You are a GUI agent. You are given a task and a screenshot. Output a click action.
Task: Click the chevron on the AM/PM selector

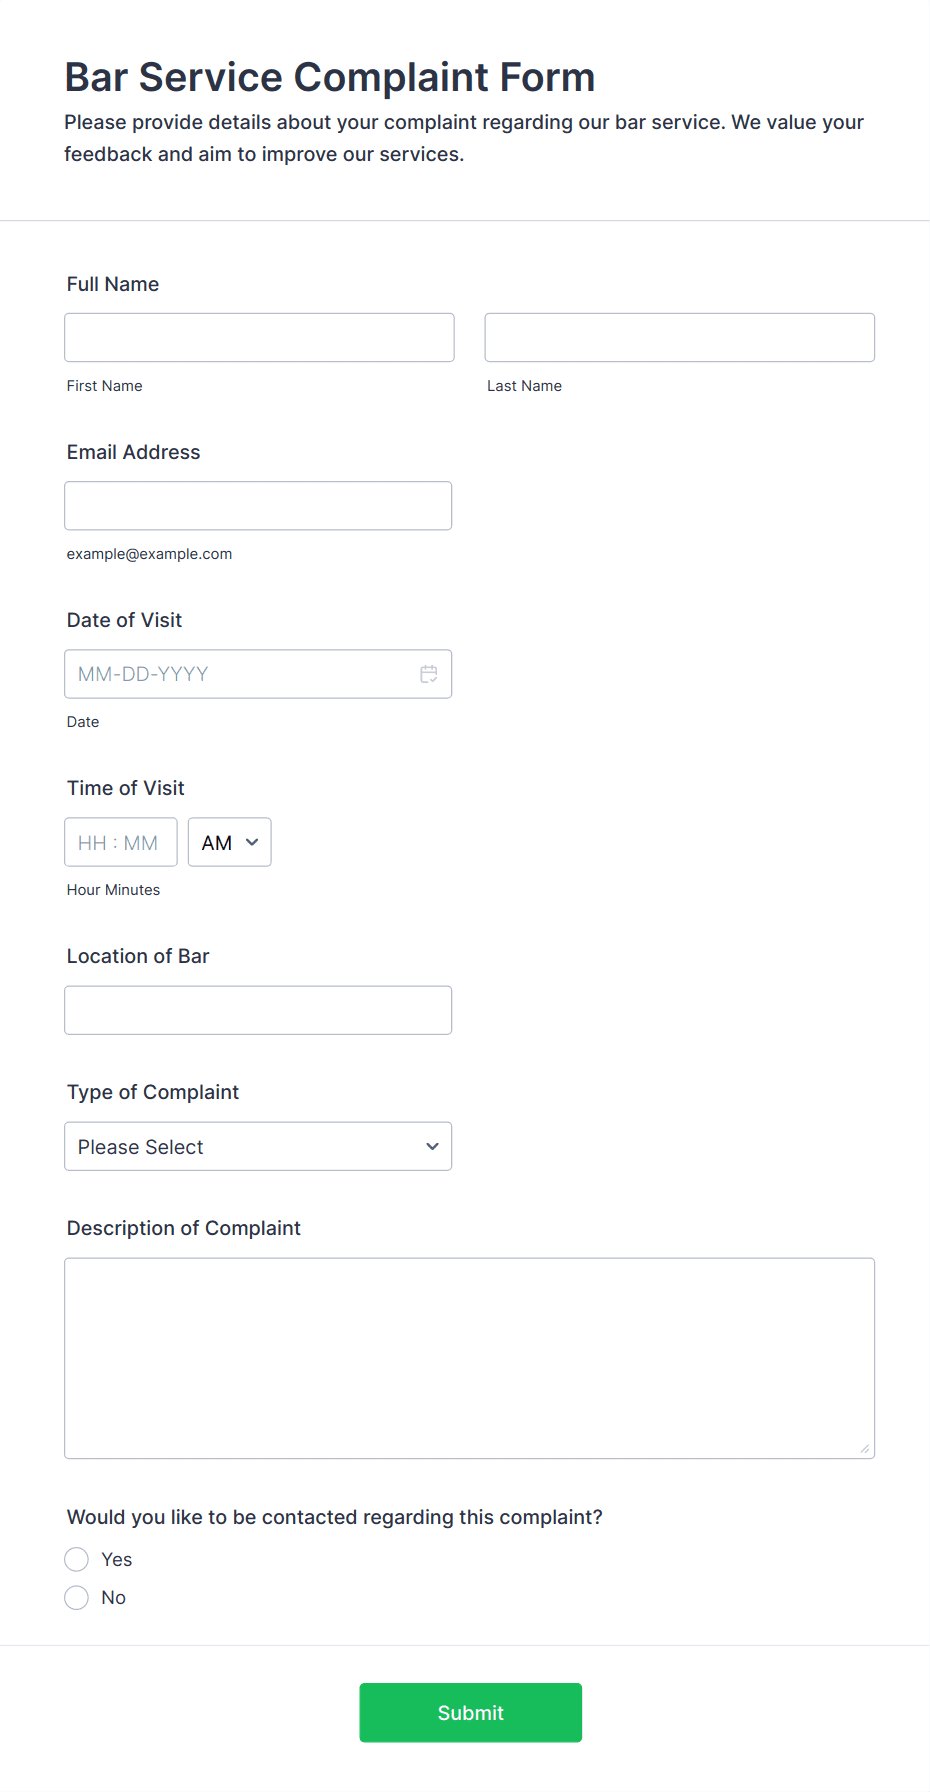click(x=253, y=842)
